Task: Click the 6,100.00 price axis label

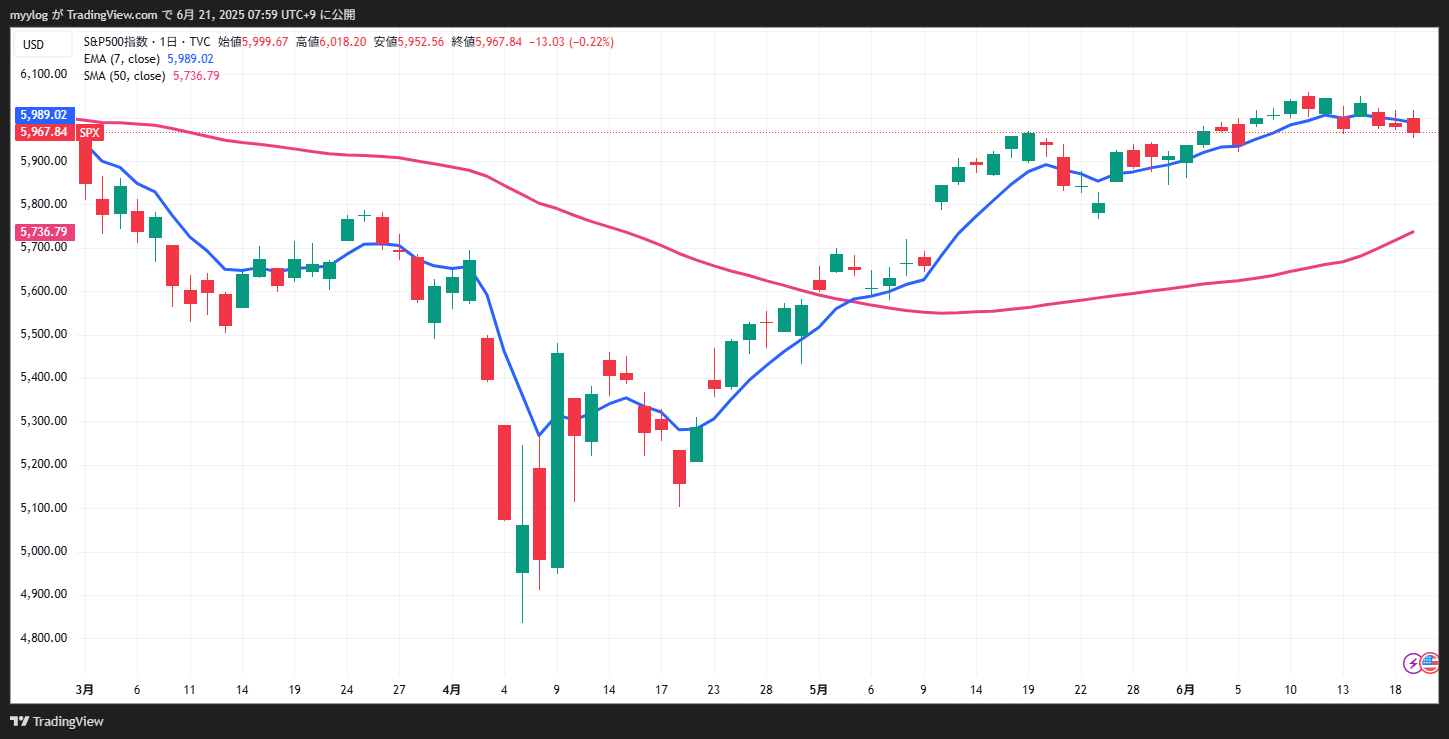Action: (x=44, y=74)
